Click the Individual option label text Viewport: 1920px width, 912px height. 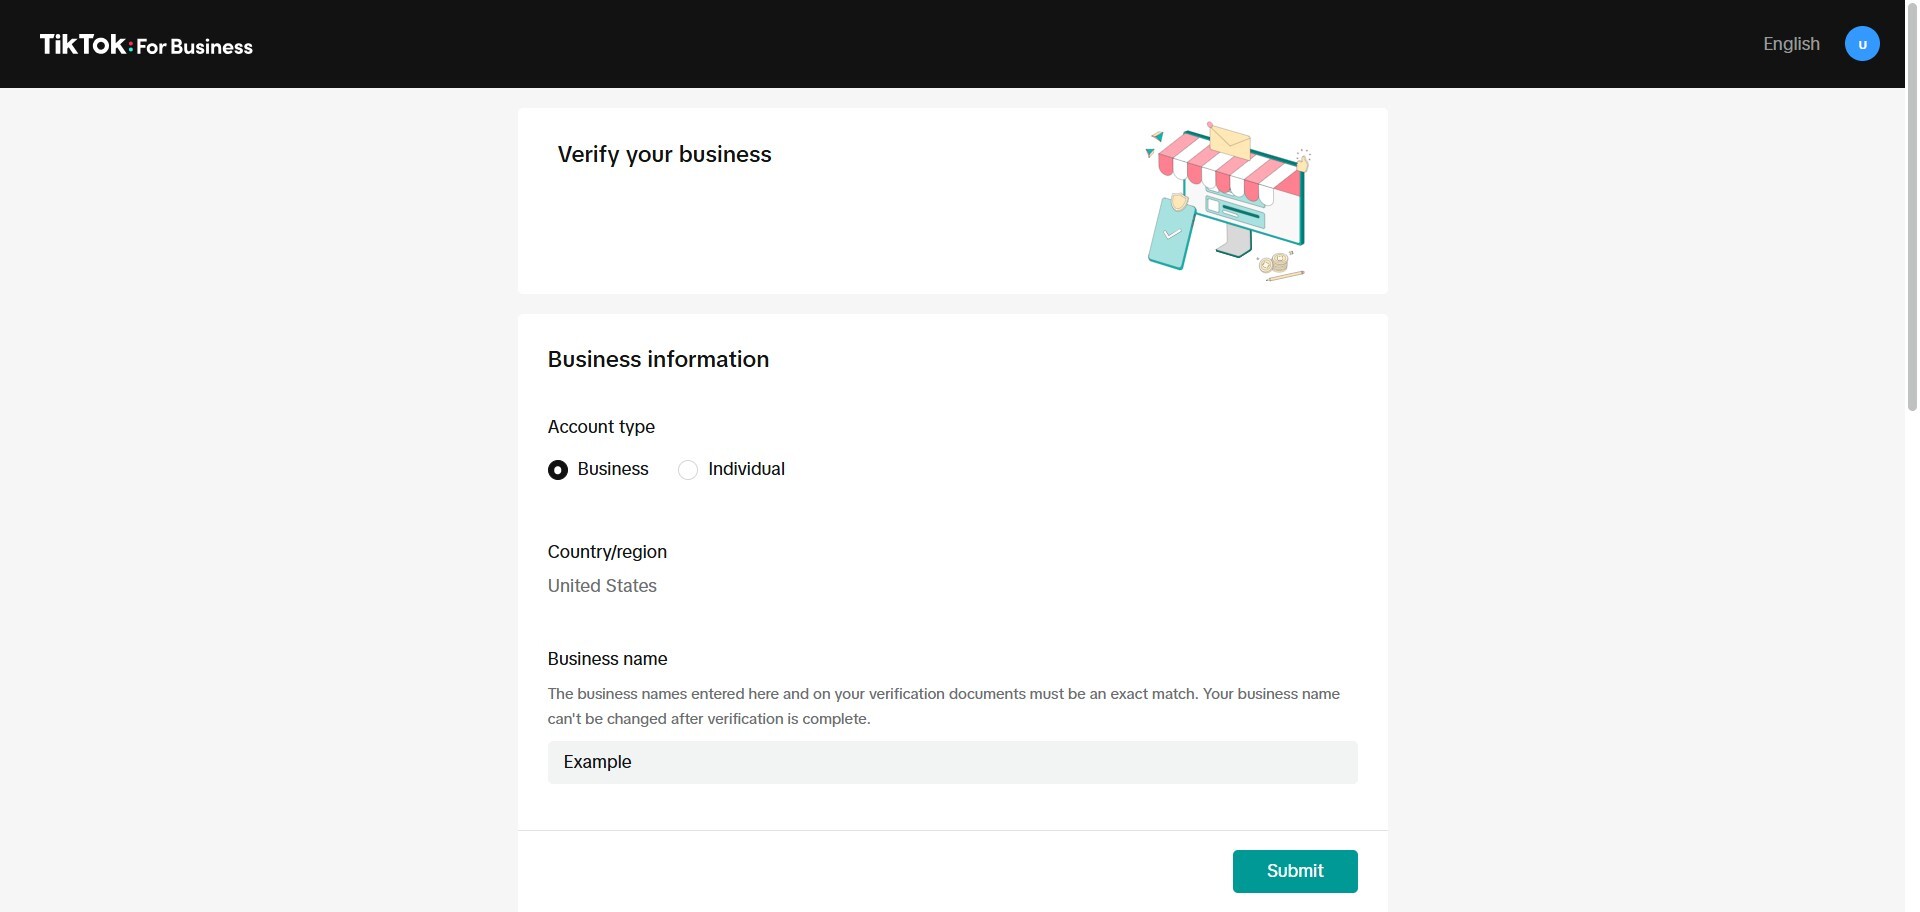746,469
